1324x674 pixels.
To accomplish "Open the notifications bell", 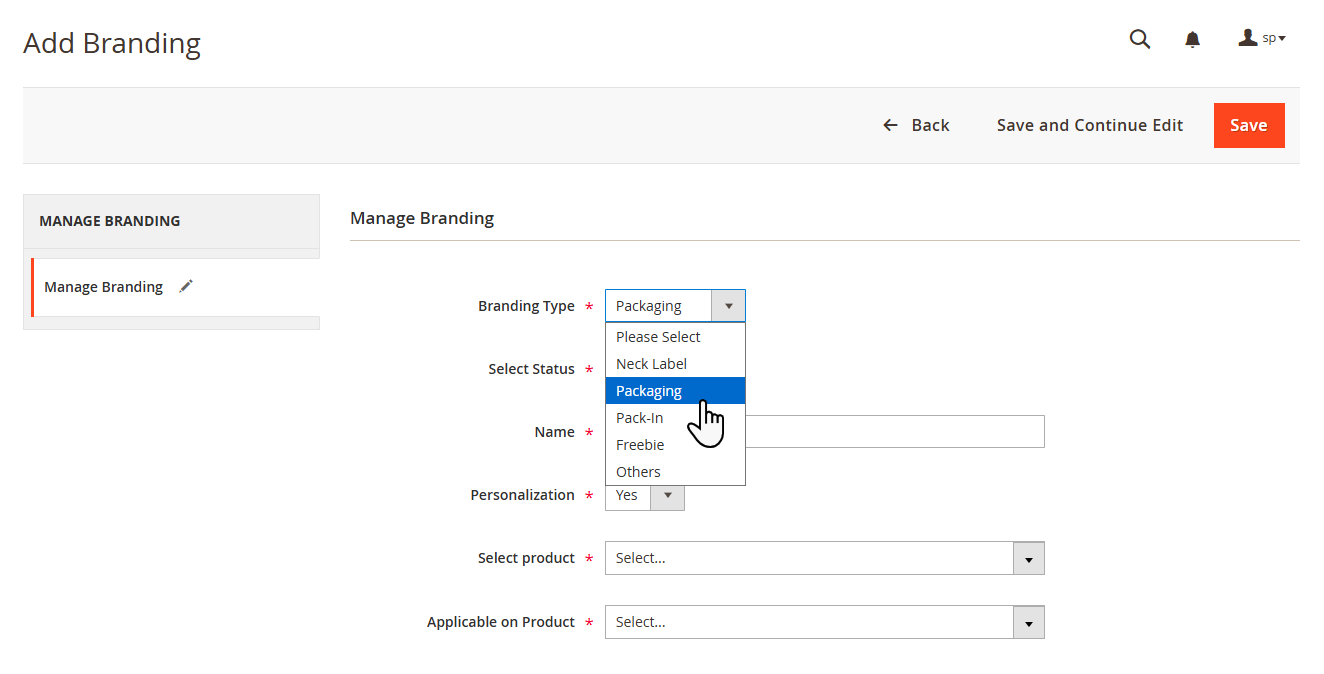I will tap(1192, 40).
